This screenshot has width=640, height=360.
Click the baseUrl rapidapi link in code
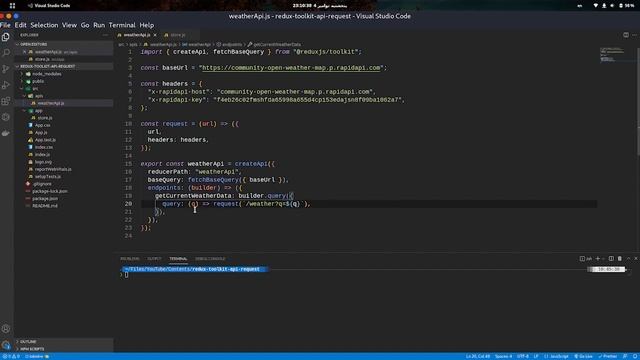(291, 68)
